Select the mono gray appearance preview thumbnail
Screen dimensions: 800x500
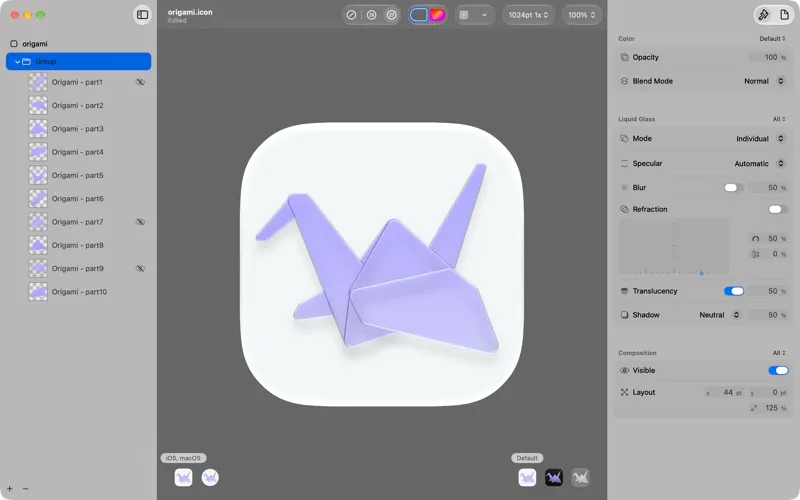581,478
